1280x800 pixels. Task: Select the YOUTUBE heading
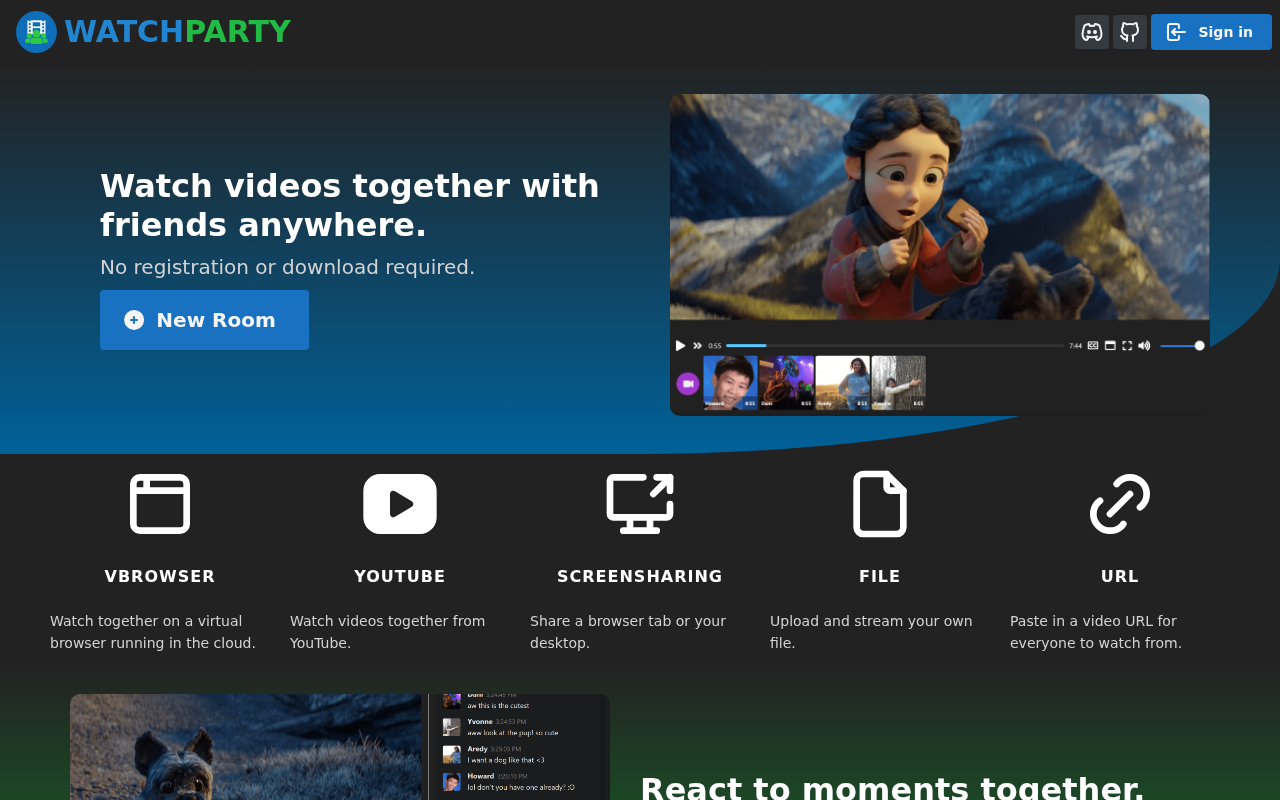click(x=400, y=577)
